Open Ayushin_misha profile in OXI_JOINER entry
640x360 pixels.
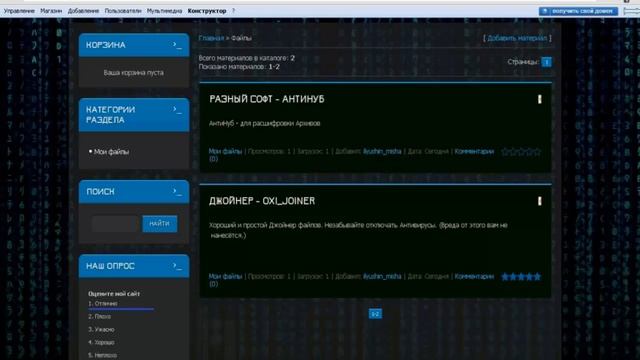pyautogui.click(x=382, y=276)
